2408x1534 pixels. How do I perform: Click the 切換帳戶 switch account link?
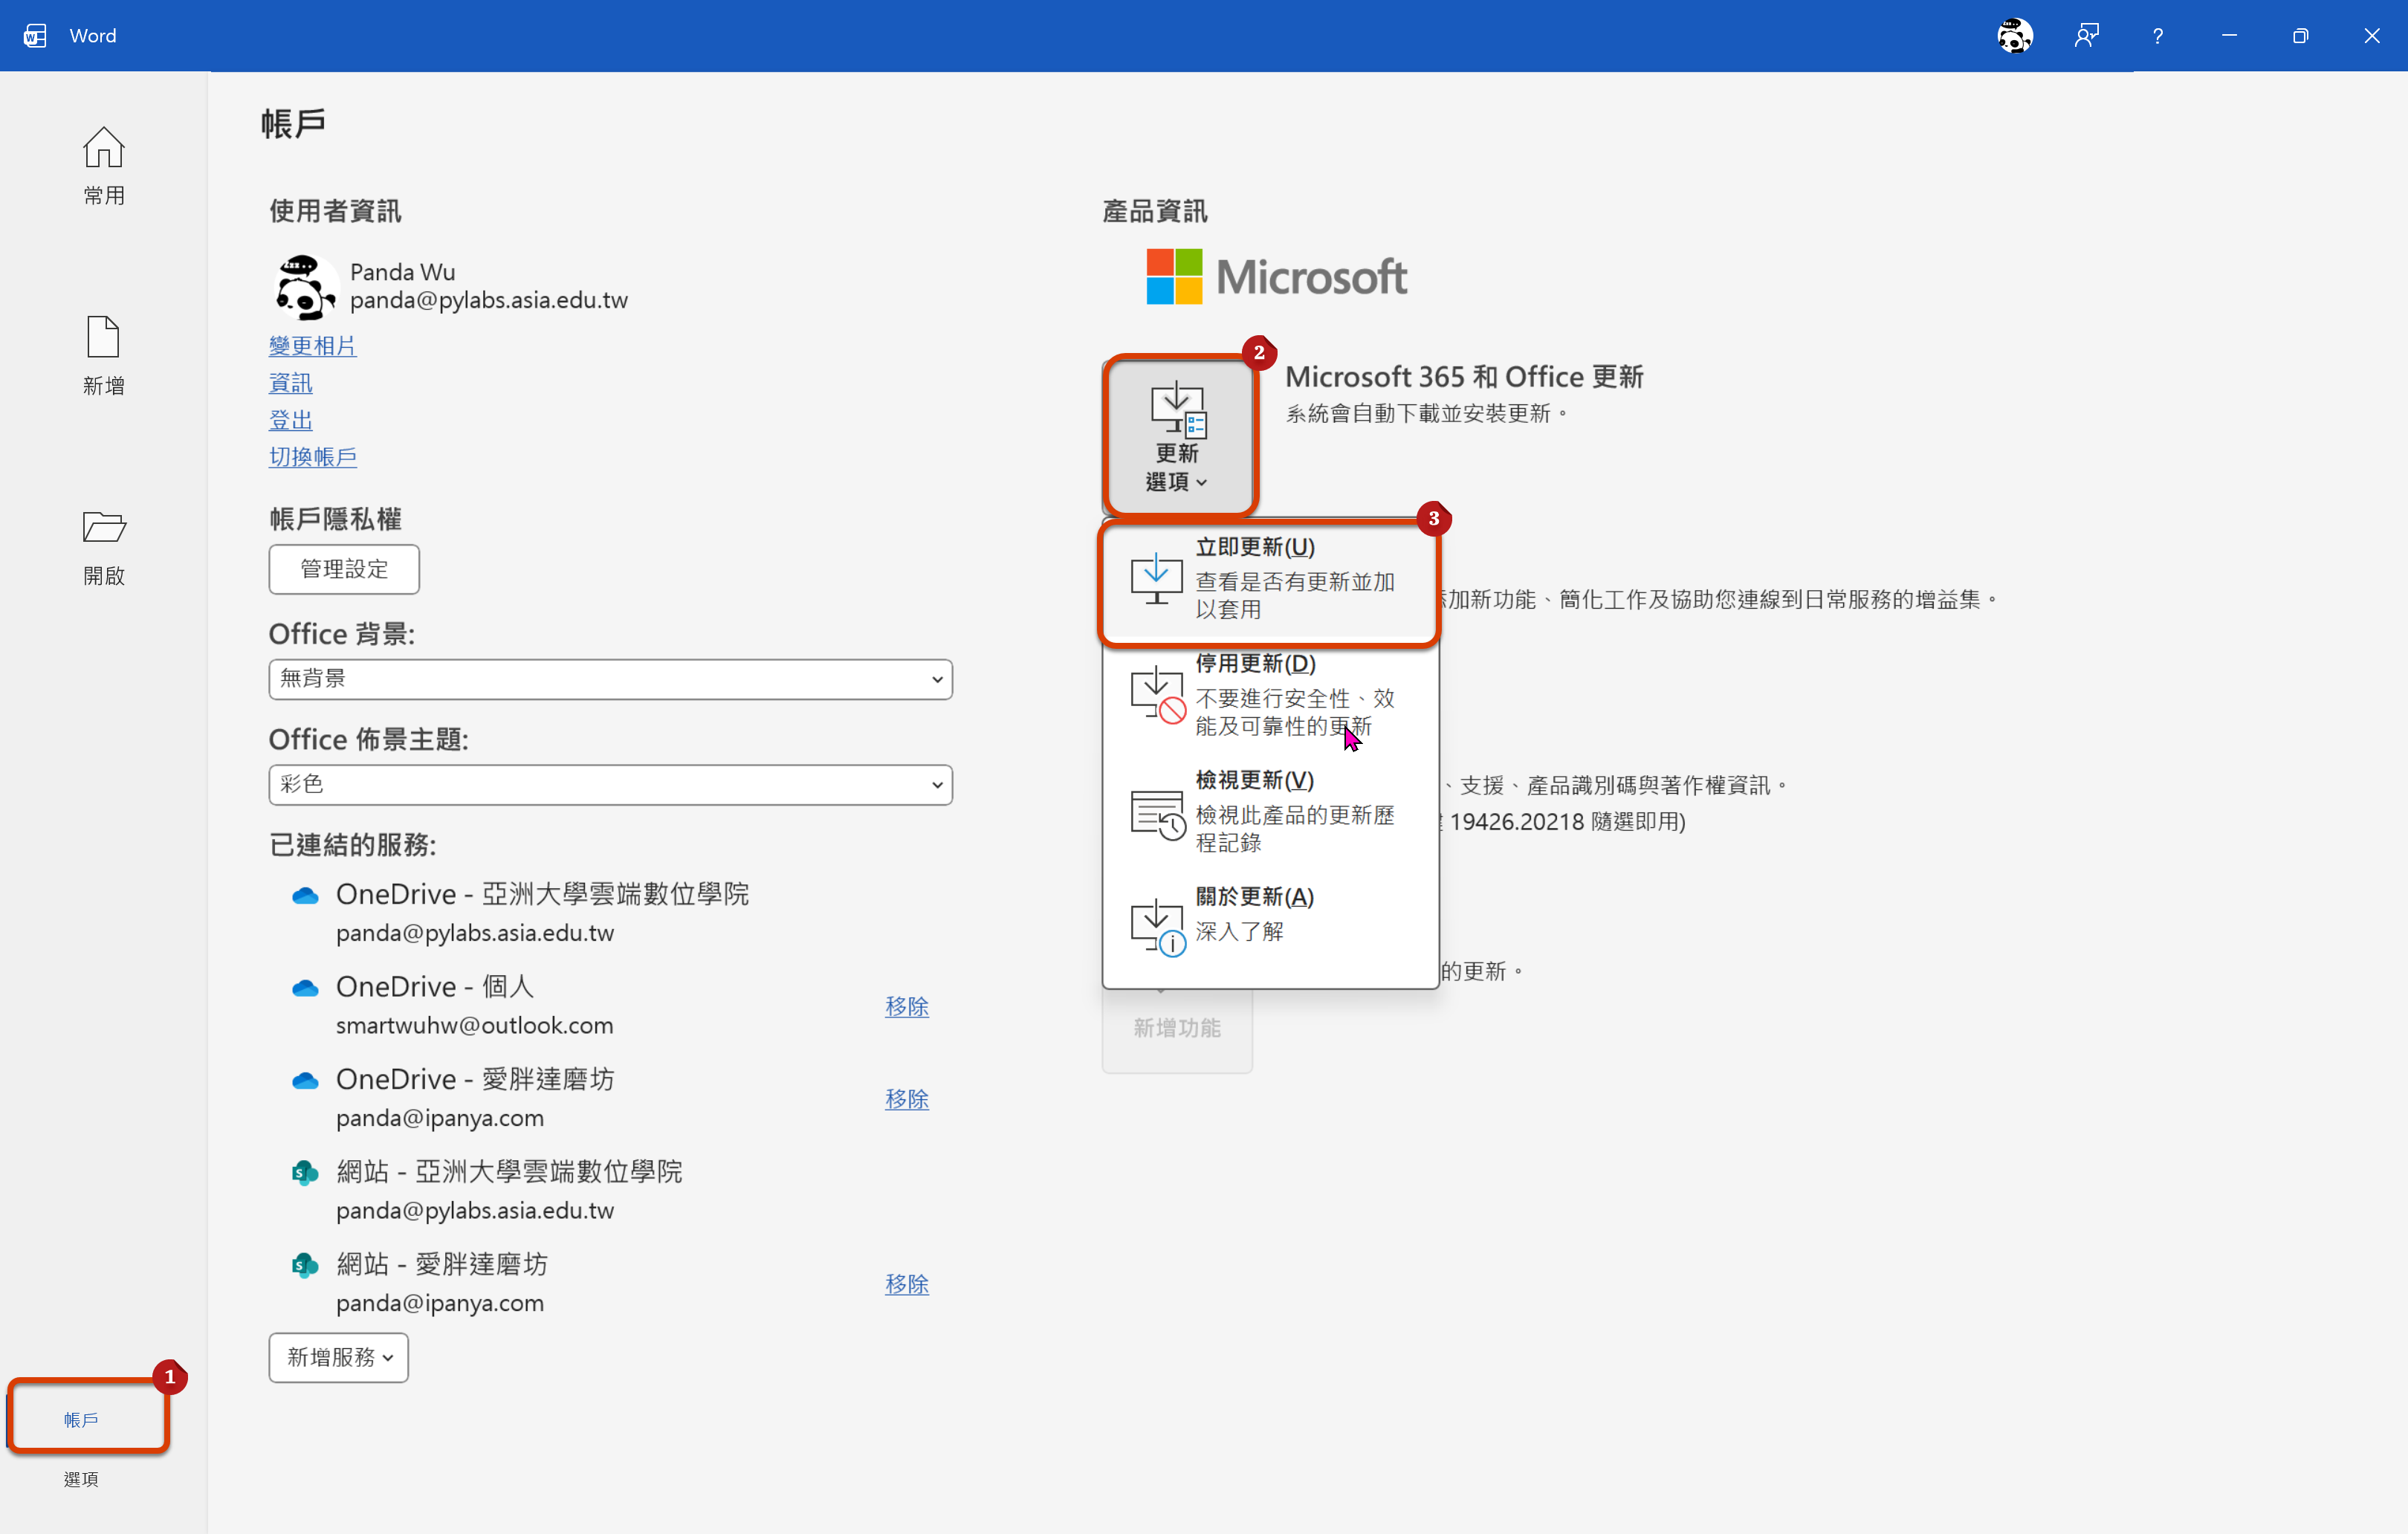(312, 457)
